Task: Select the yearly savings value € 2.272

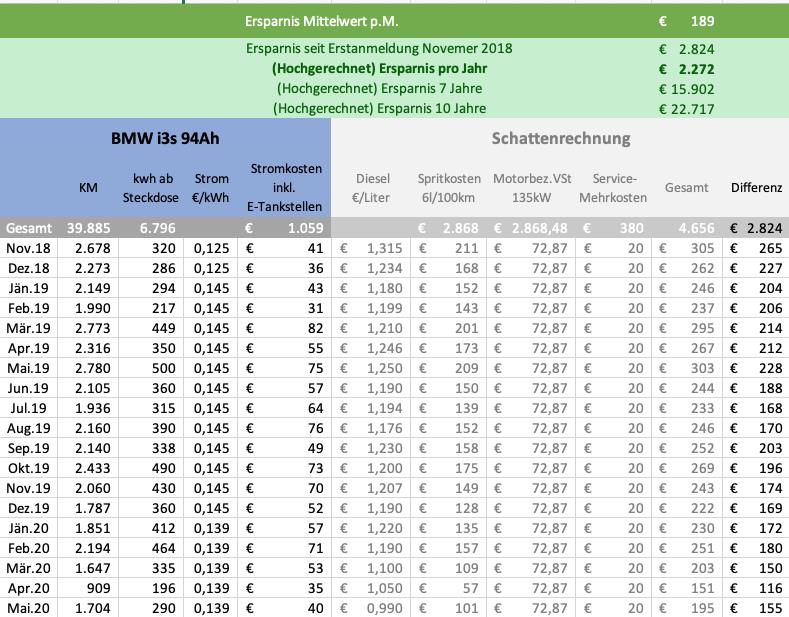Action: coord(687,69)
